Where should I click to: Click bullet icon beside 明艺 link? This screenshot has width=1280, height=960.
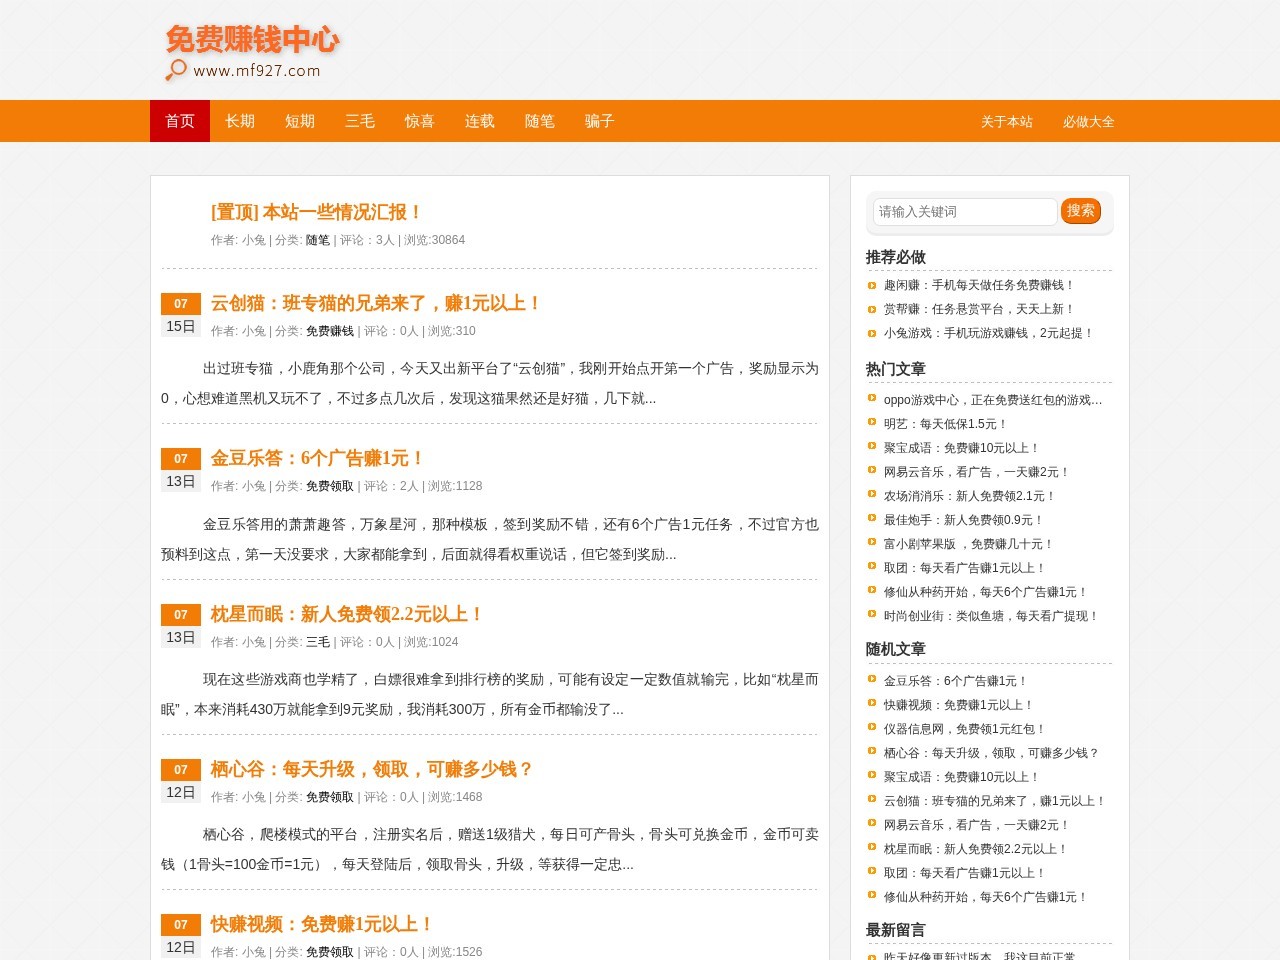872,422
